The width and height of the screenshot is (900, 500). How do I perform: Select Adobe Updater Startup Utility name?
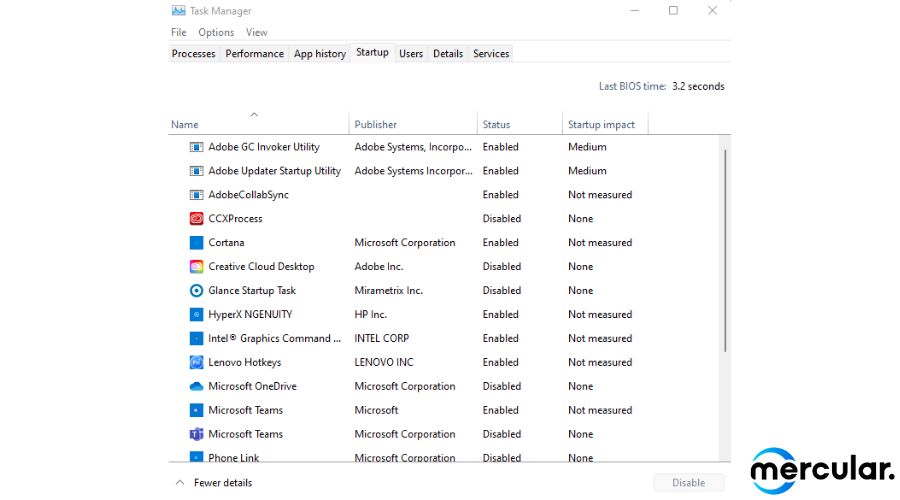pyautogui.click(x=274, y=171)
